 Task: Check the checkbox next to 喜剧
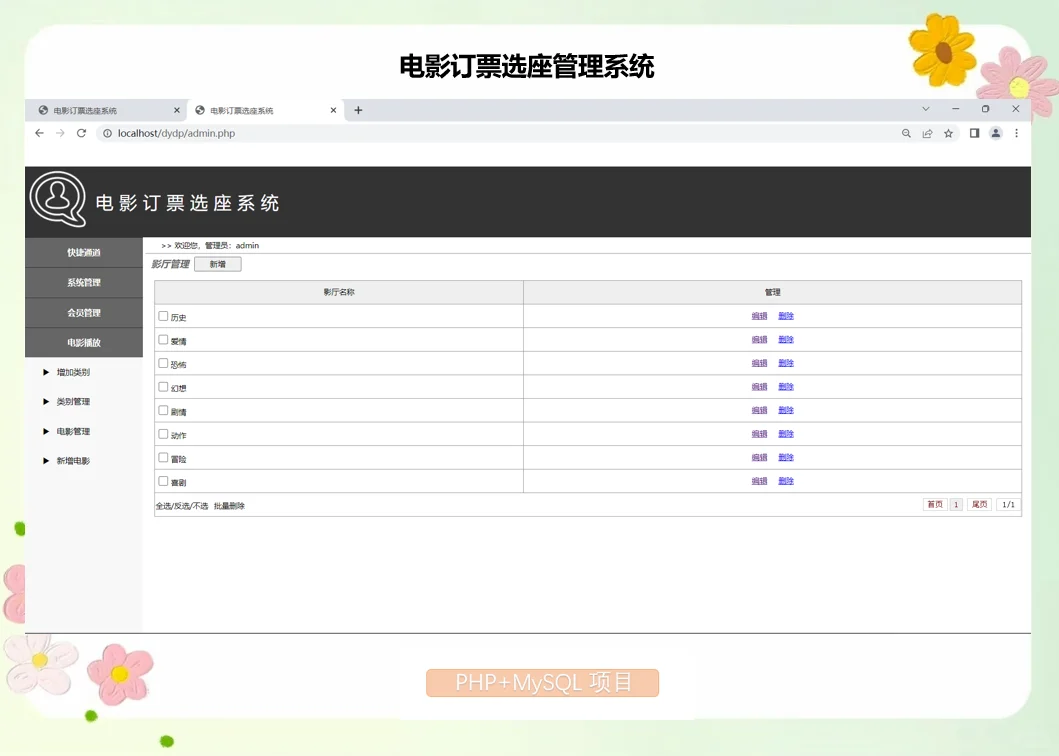163,480
